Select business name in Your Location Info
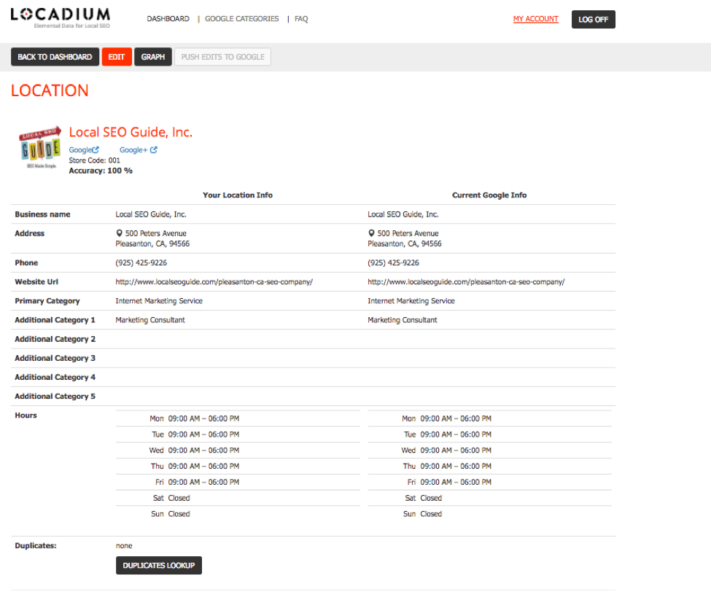Image resolution: width=711 pixels, height=600 pixels. click(151, 214)
